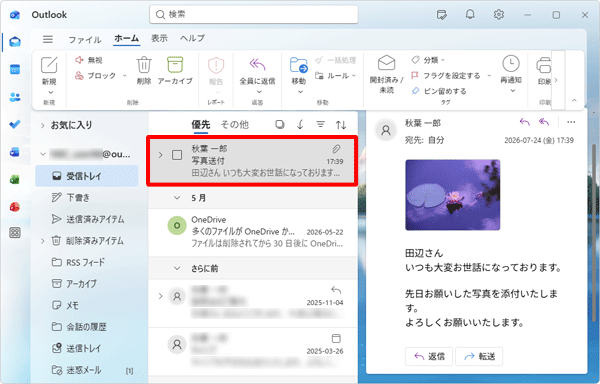The height and width of the screenshot is (384, 600).
Task: Open the ファイル menu
Action: click(85, 39)
